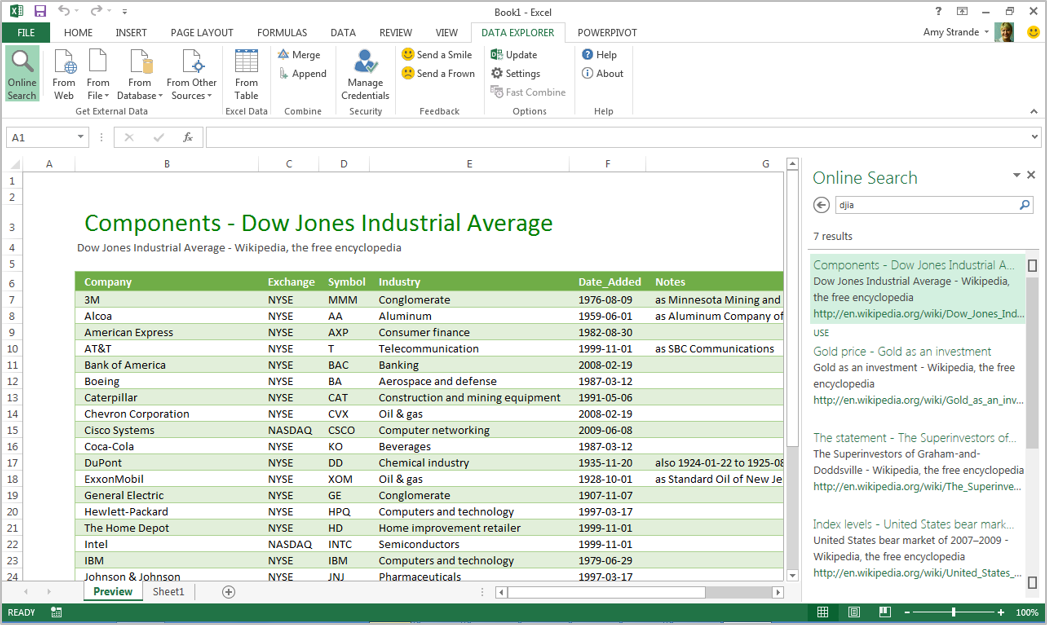Open the Gold price search result
This screenshot has height=625, width=1047.
coord(902,352)
